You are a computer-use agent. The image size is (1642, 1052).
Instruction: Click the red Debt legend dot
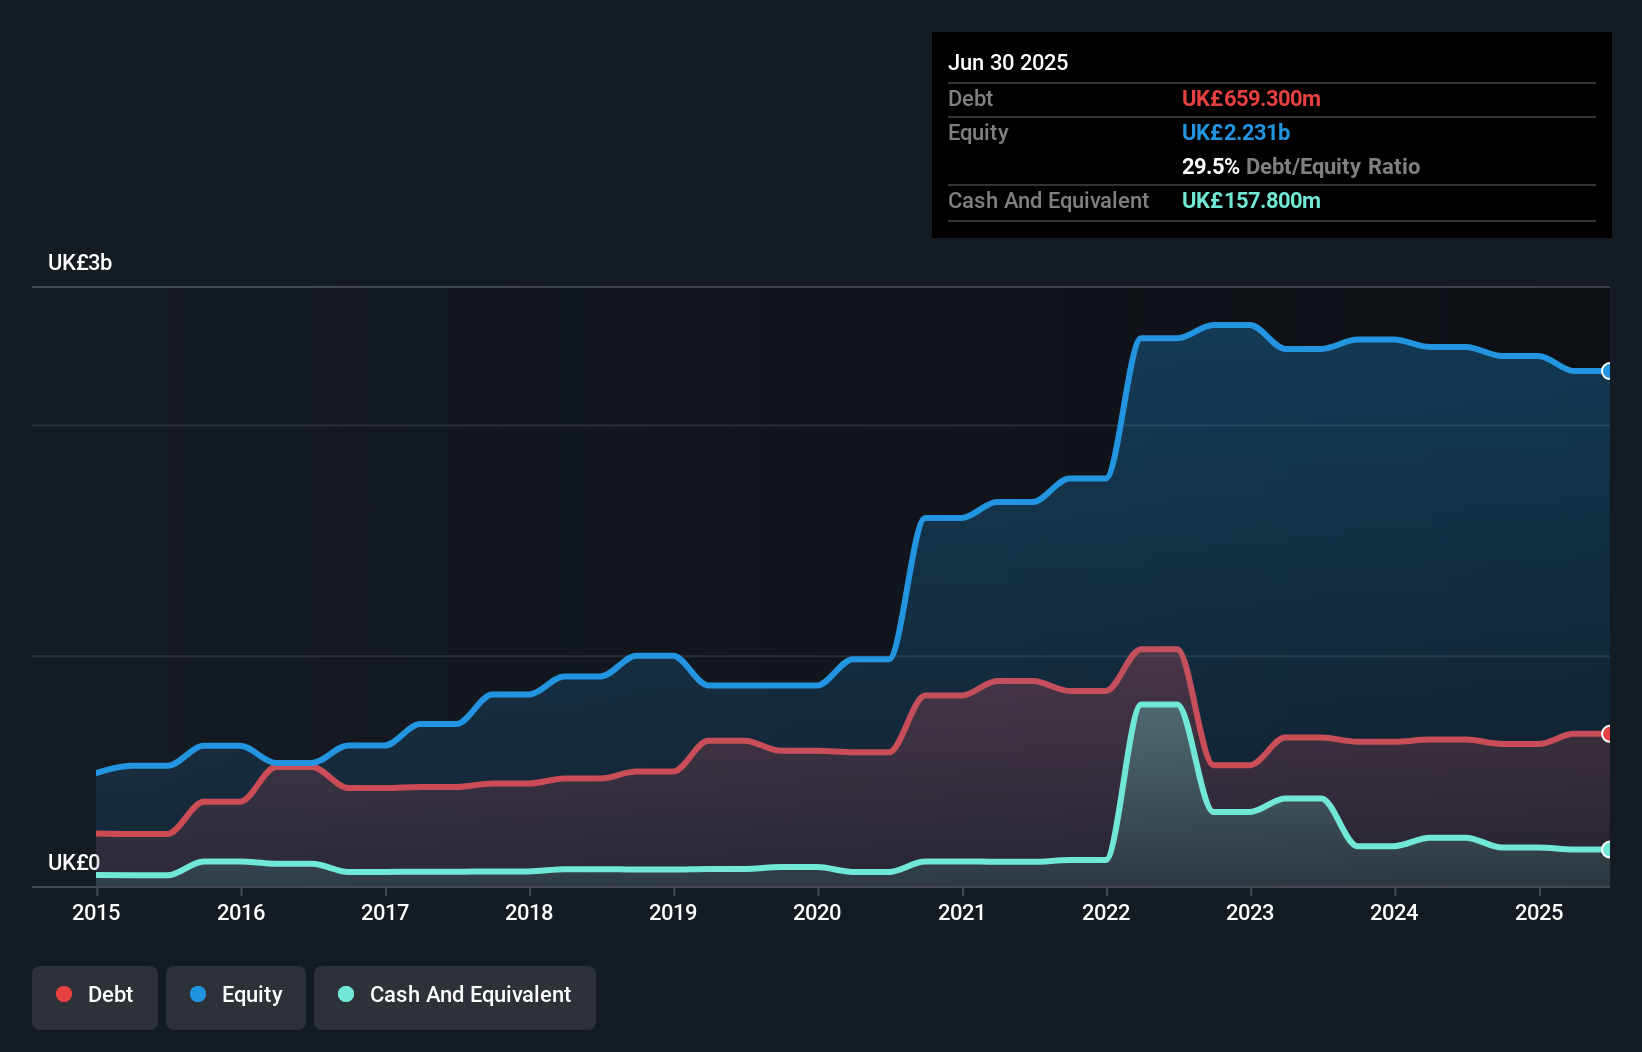point(64,994)
